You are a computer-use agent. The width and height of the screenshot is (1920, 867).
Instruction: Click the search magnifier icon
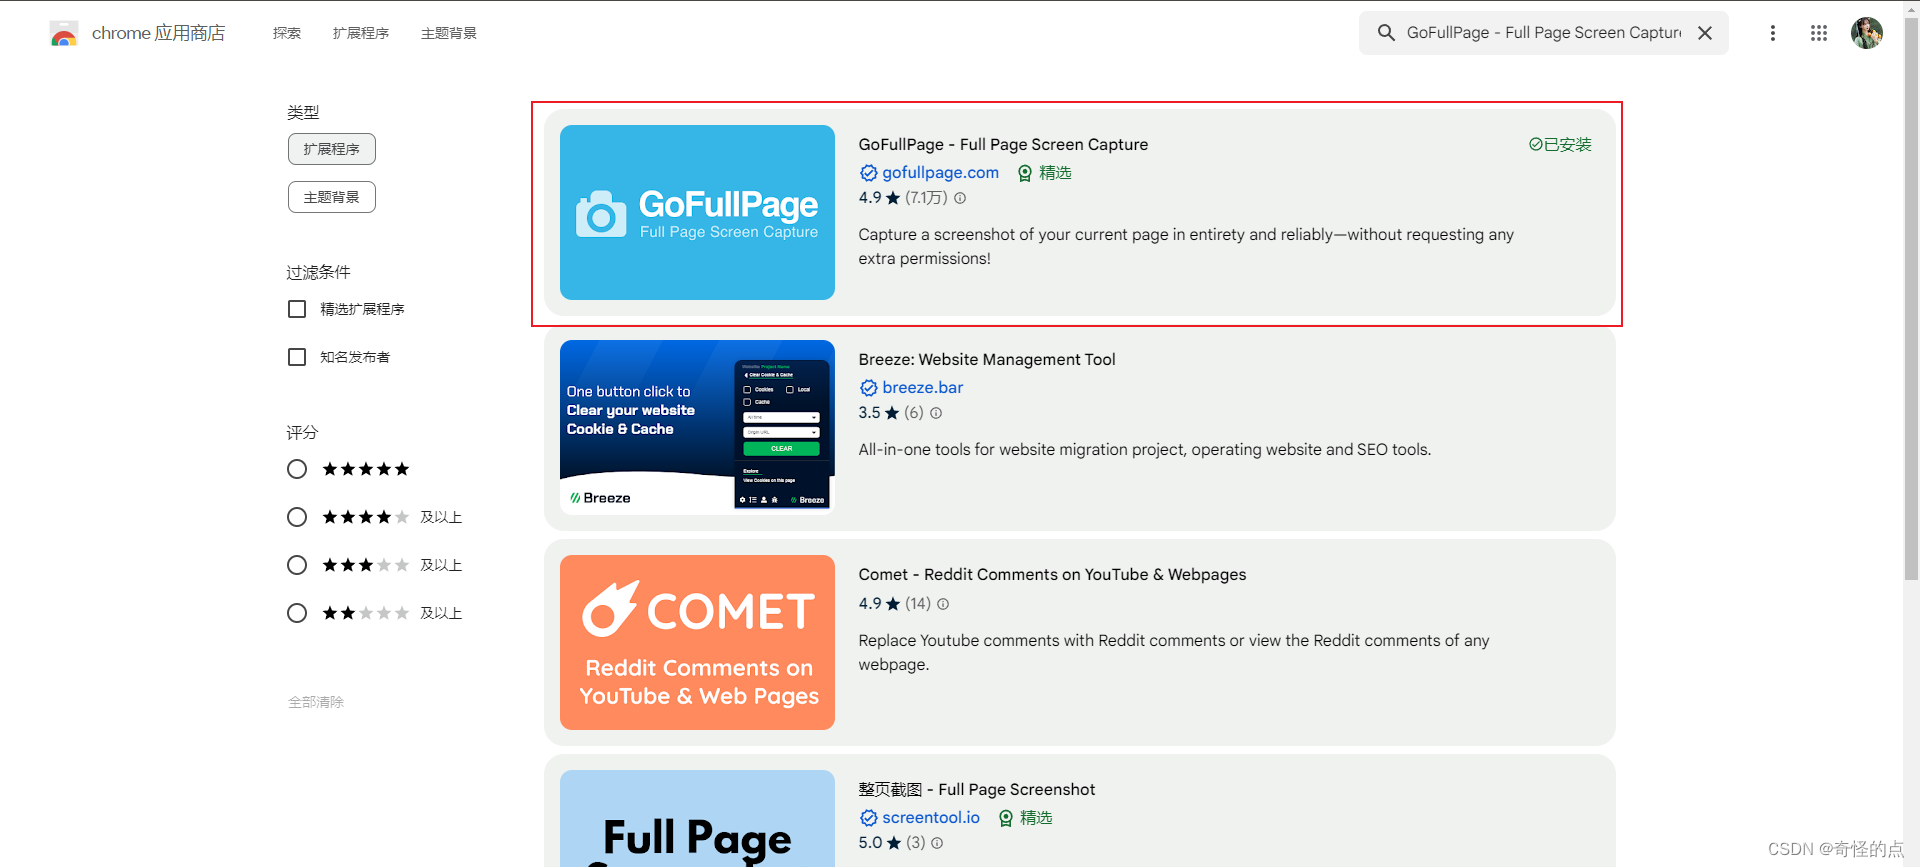(x=1386, y=33)
